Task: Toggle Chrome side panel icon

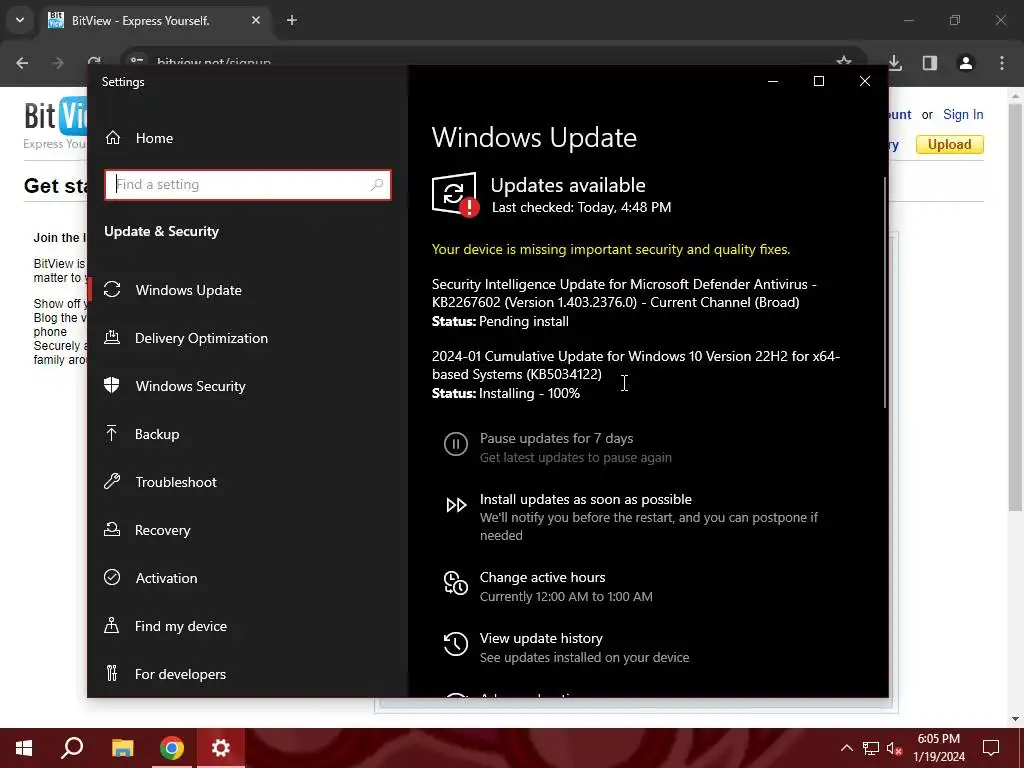Action: 930,63
